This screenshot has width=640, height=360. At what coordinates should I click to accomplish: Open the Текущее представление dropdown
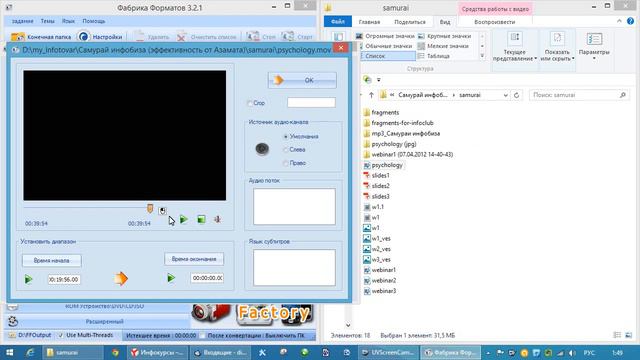point(515,47)
